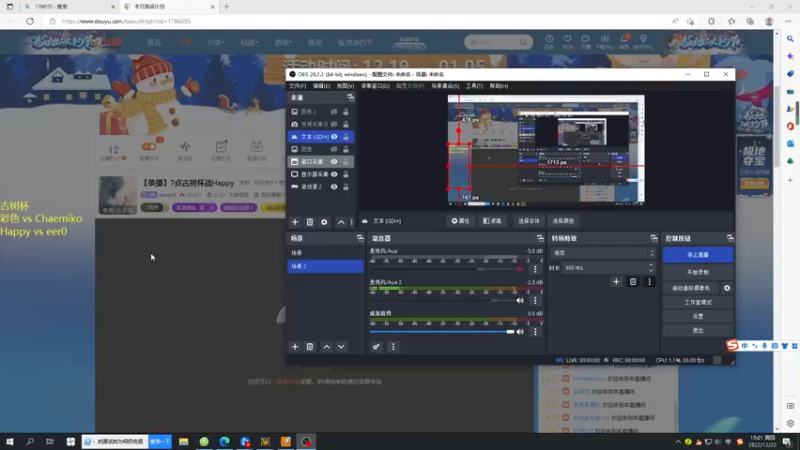Toggle lock on 文本 (GDI+) source
Image resolution: width=800 pixels, height=450 pixels.
pyautogui.click(x=346, y=137)
